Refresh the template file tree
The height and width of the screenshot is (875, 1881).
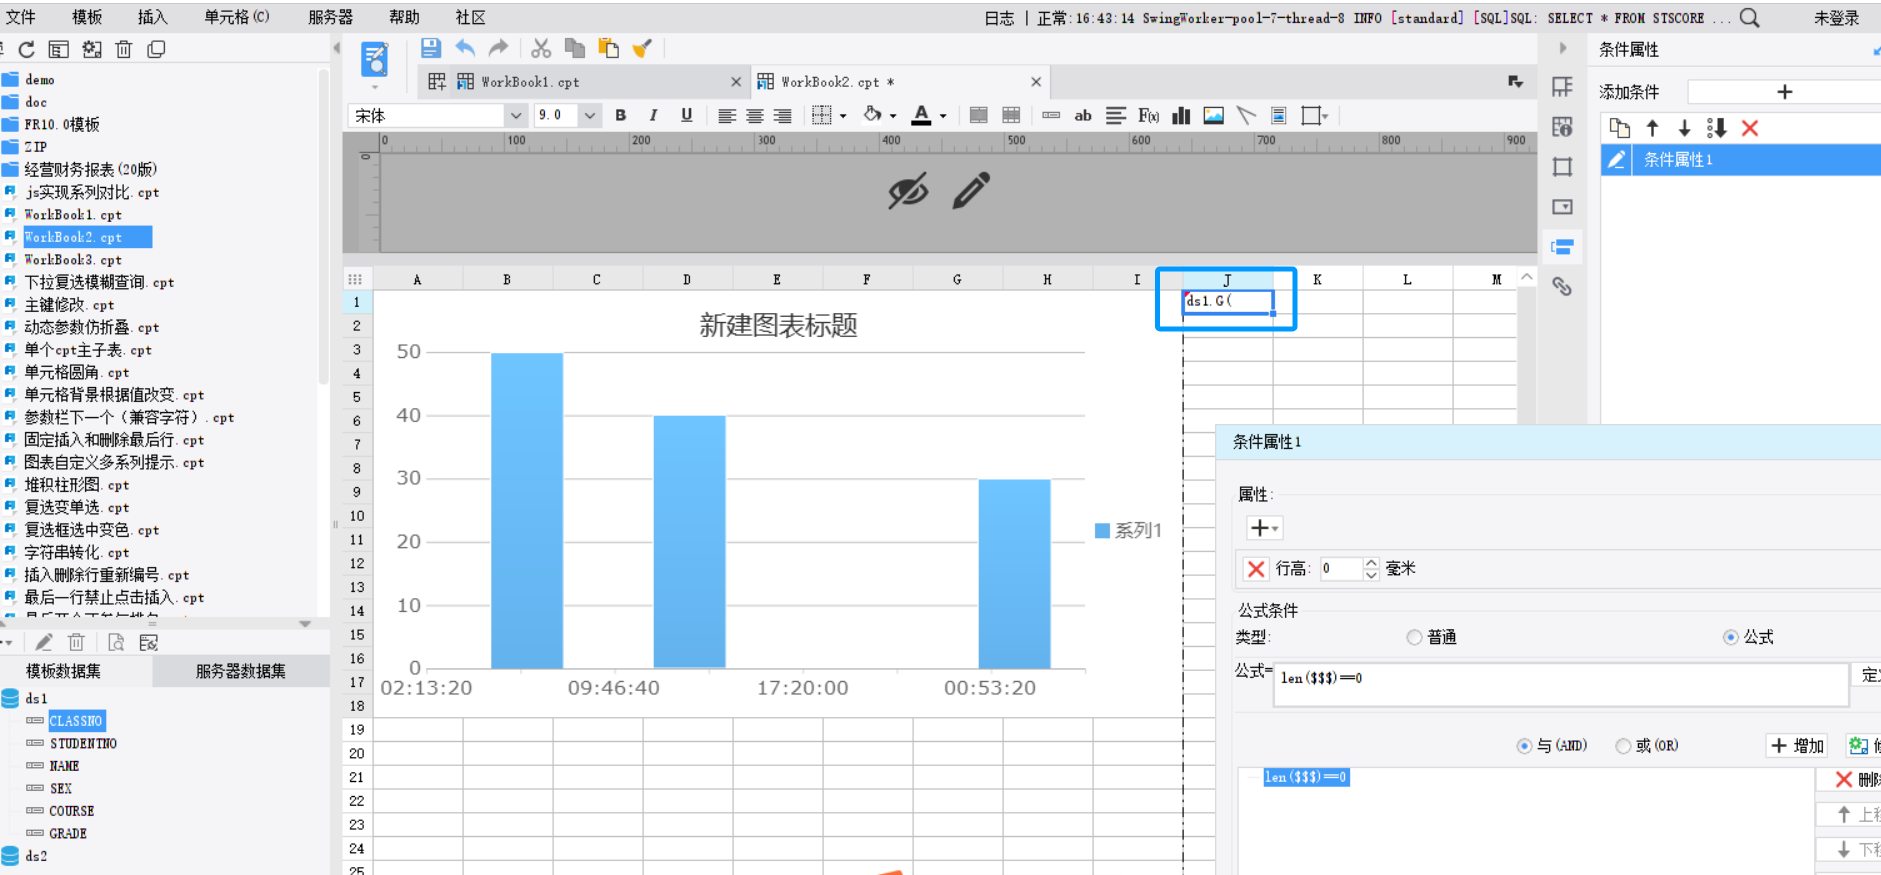click(x=27, y=49)
